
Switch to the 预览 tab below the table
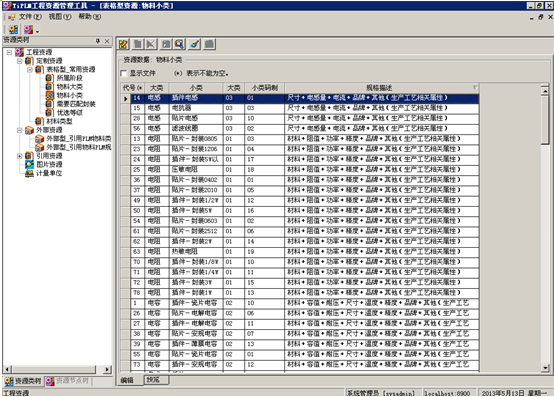(x=154, y=380)
